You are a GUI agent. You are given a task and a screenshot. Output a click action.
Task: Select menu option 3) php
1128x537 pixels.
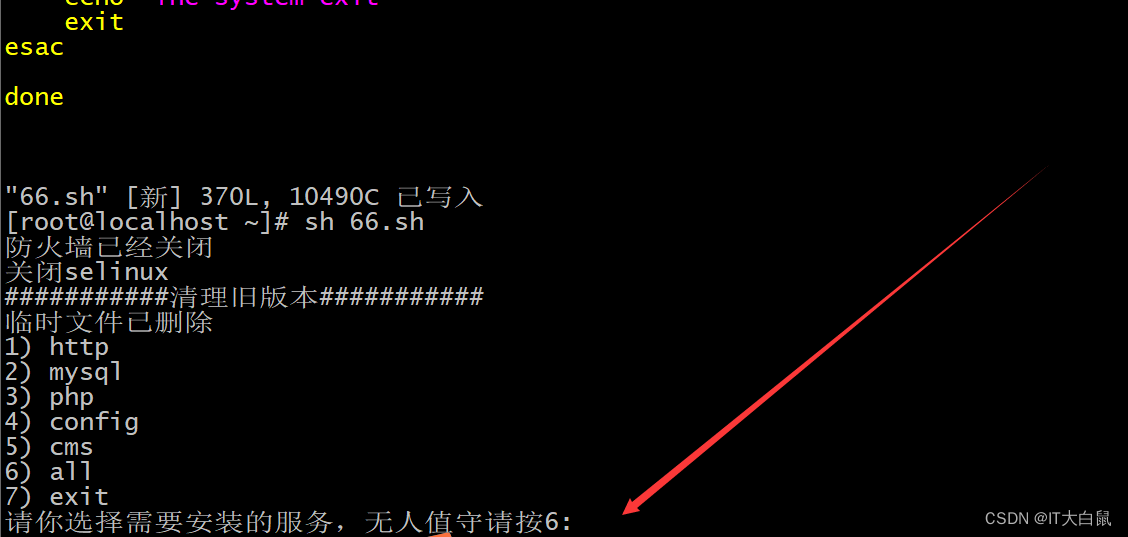(49, 397)
